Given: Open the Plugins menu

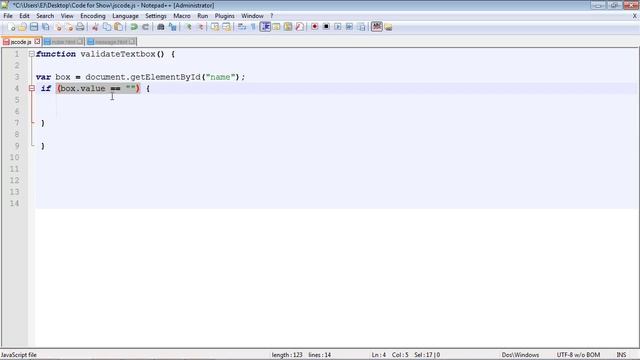Looking at the screenshot, I should pos(224,16).
